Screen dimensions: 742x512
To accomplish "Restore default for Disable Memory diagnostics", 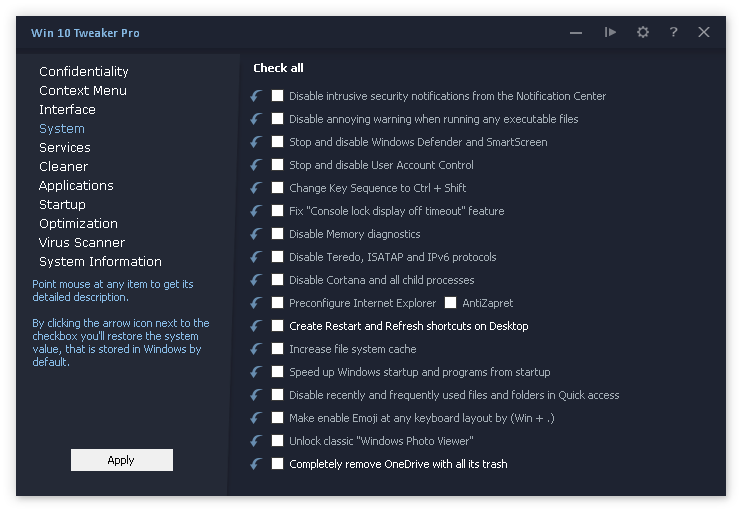I will [257, 234].
